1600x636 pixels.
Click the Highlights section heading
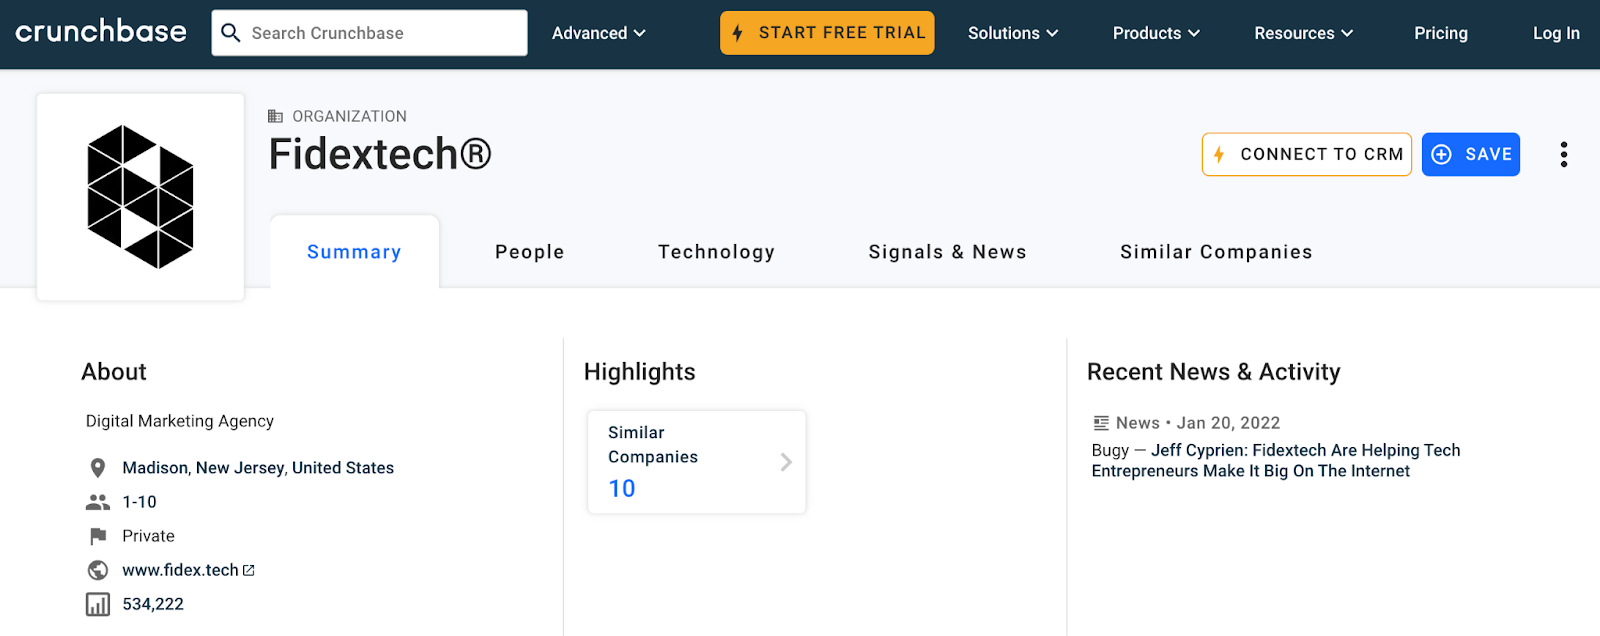(x=640, y=372)
